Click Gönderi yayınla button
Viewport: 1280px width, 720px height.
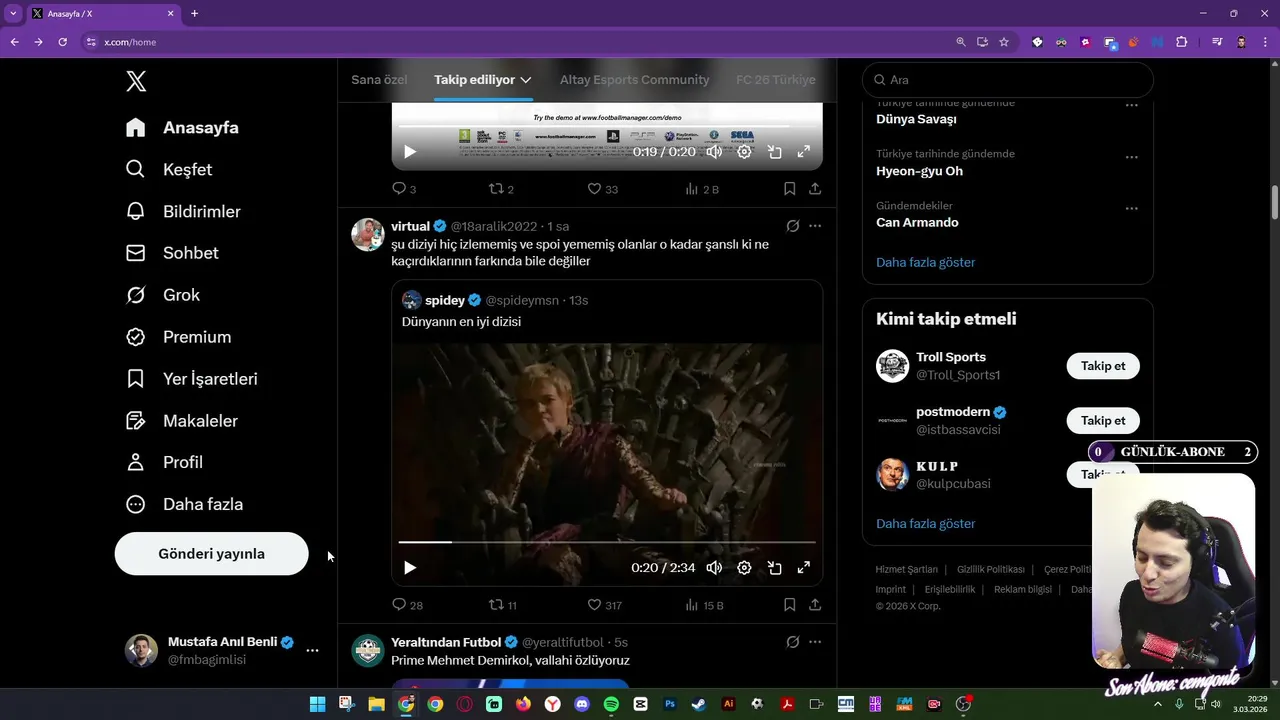click(x=211, y=554)
